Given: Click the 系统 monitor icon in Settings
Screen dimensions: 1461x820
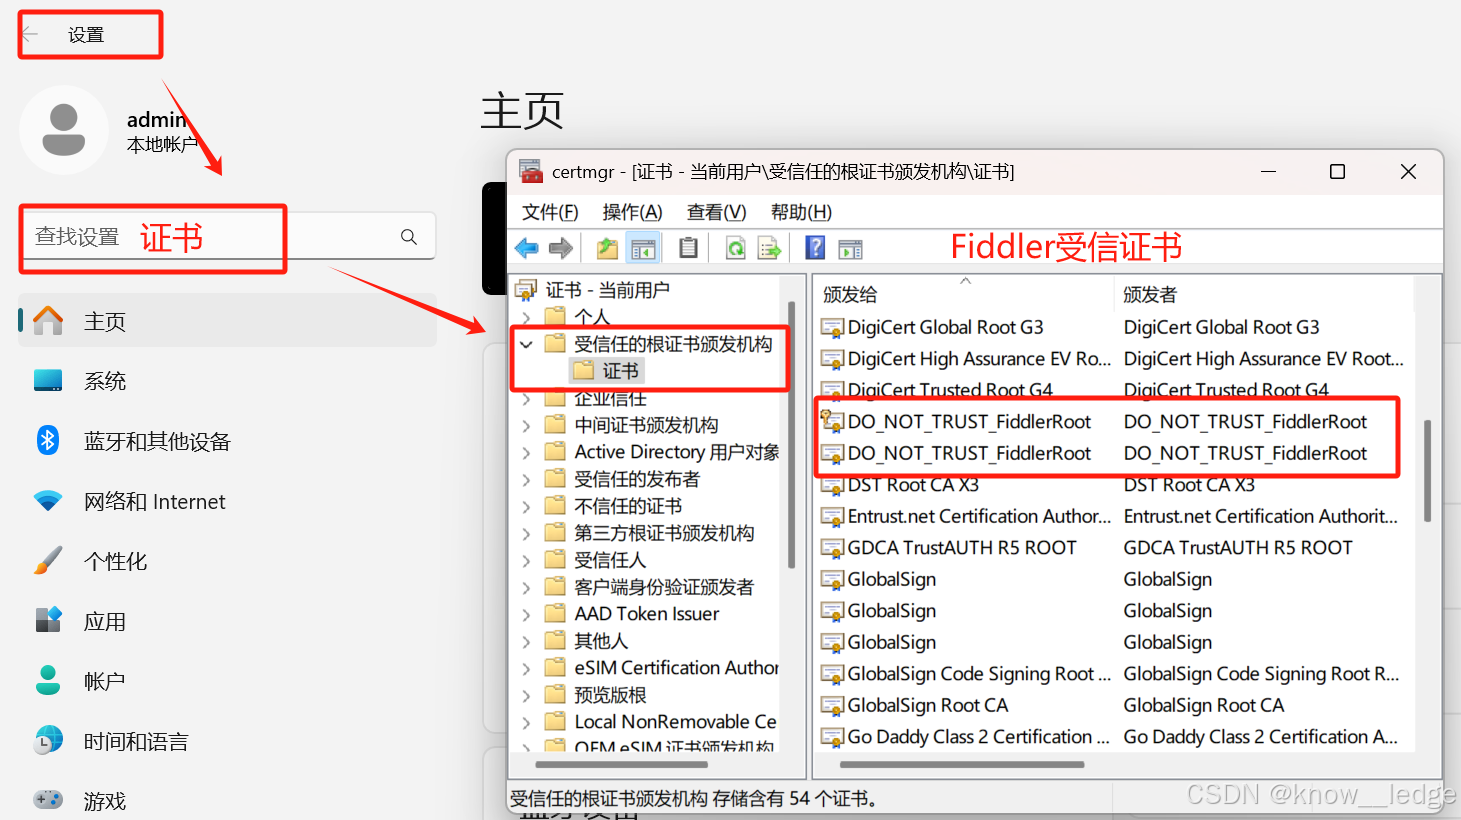Looking at the screenshot, I should pyautogui.click(x=48, y=381).
